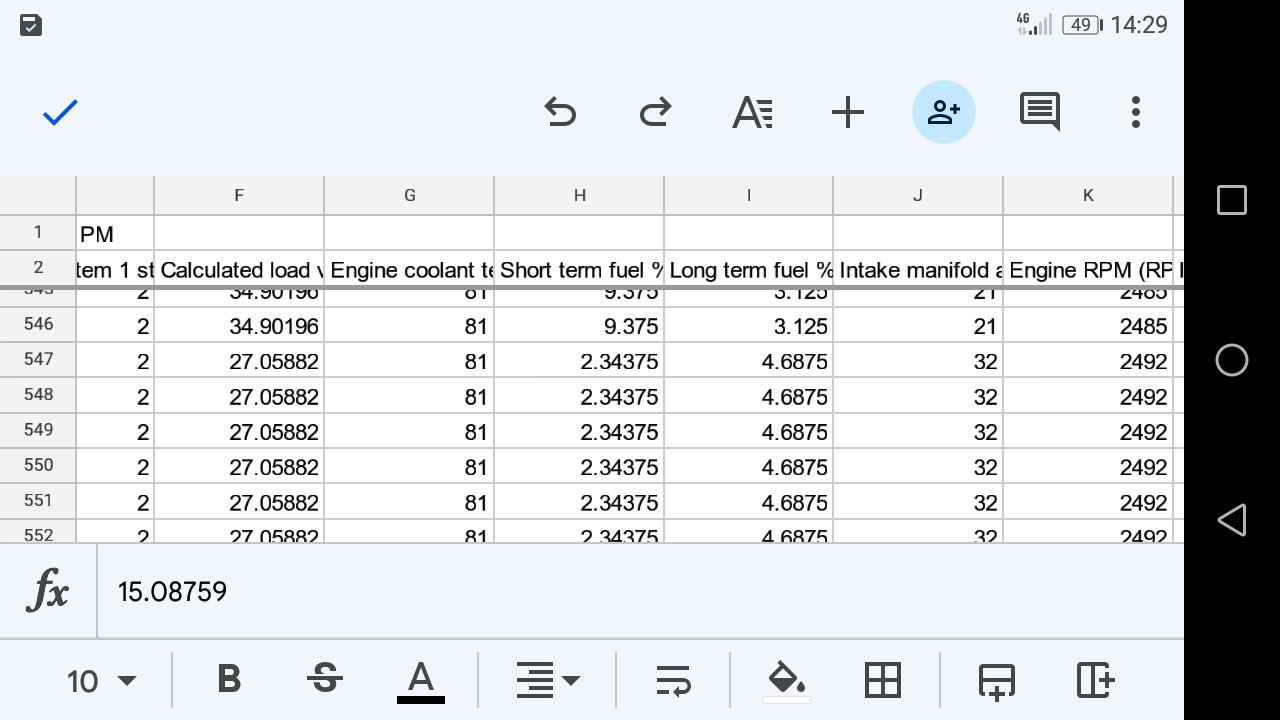This screenshot has height=720, width=1280.
Task: Select cell 9.375 in row 546
Action: (x=579, y=325)
